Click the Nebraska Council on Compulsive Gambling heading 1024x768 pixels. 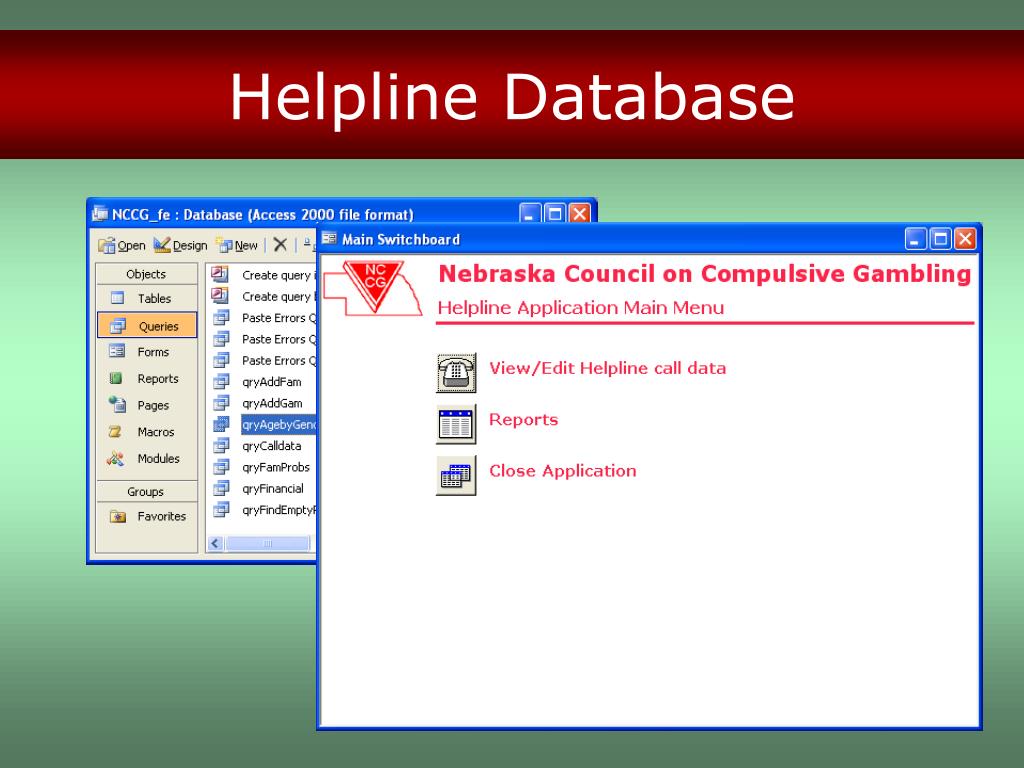705,274
